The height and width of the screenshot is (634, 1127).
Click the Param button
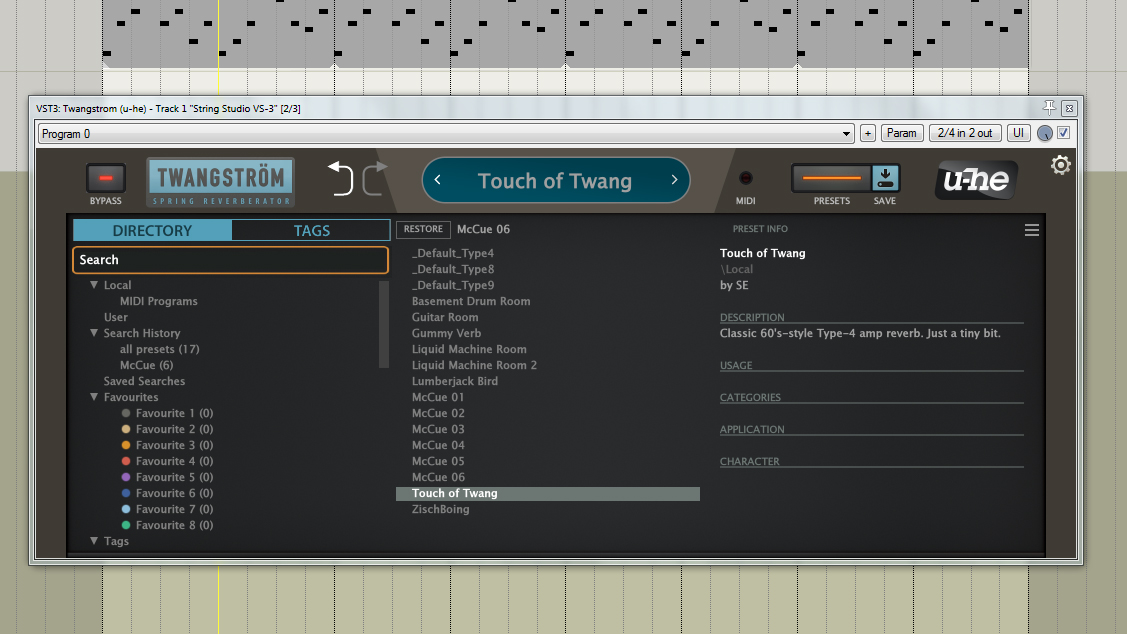coord(901,133)
